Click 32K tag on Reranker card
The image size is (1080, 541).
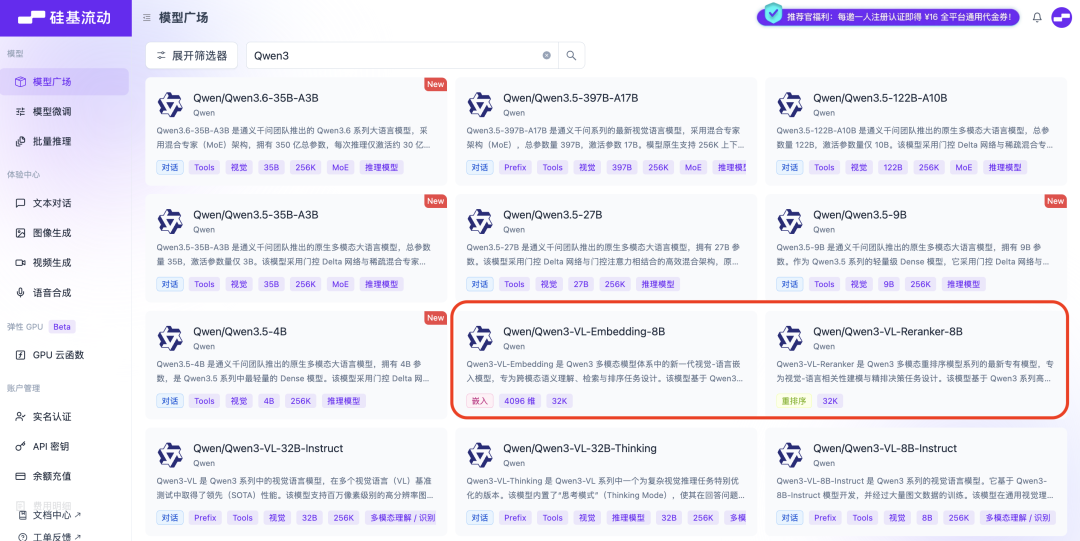830,400
